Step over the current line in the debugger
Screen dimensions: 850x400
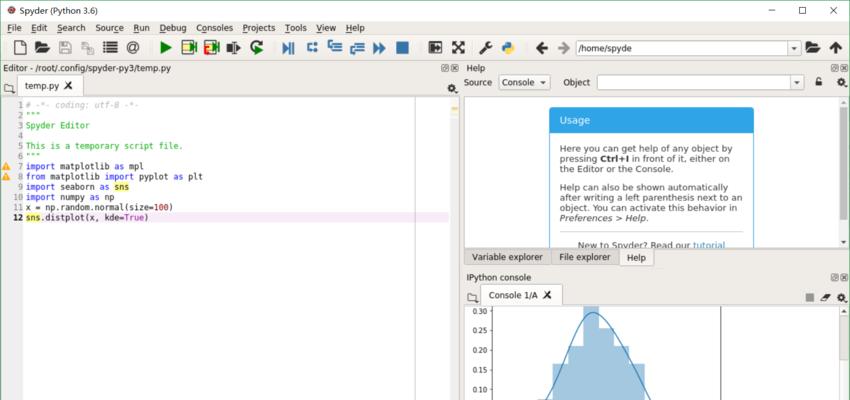[312, 47]
